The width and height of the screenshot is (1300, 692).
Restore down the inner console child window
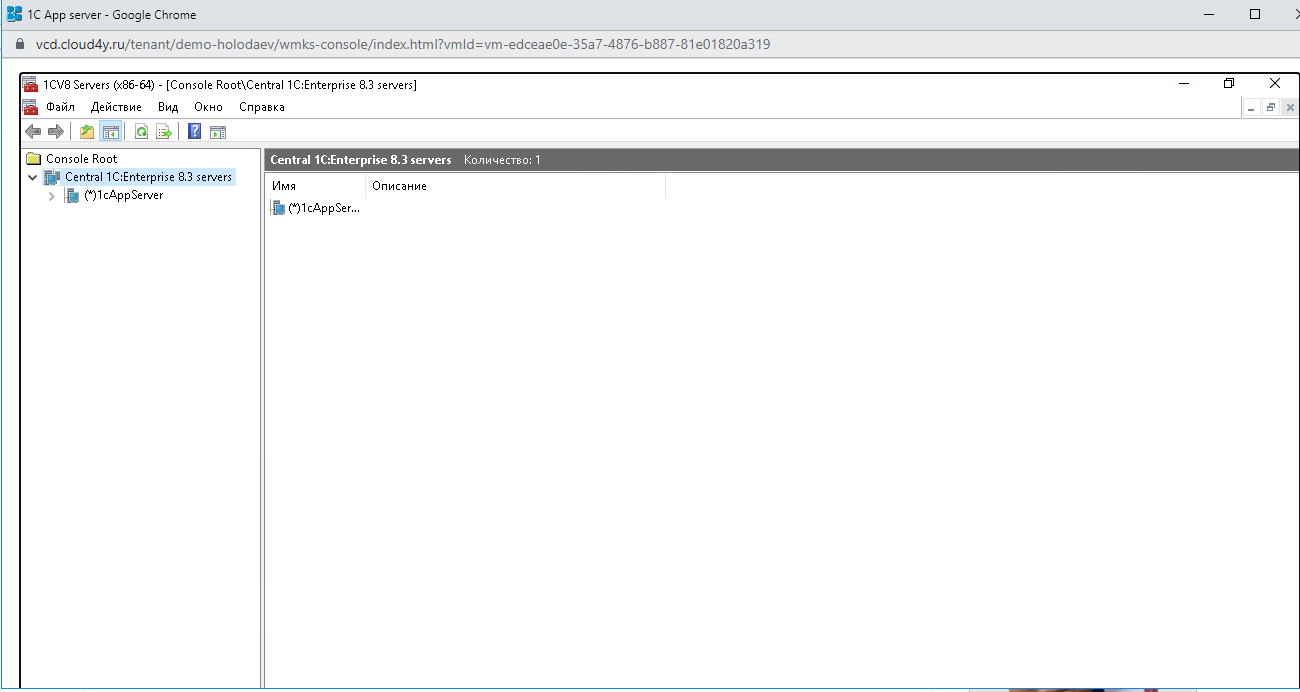[1271, 107]
